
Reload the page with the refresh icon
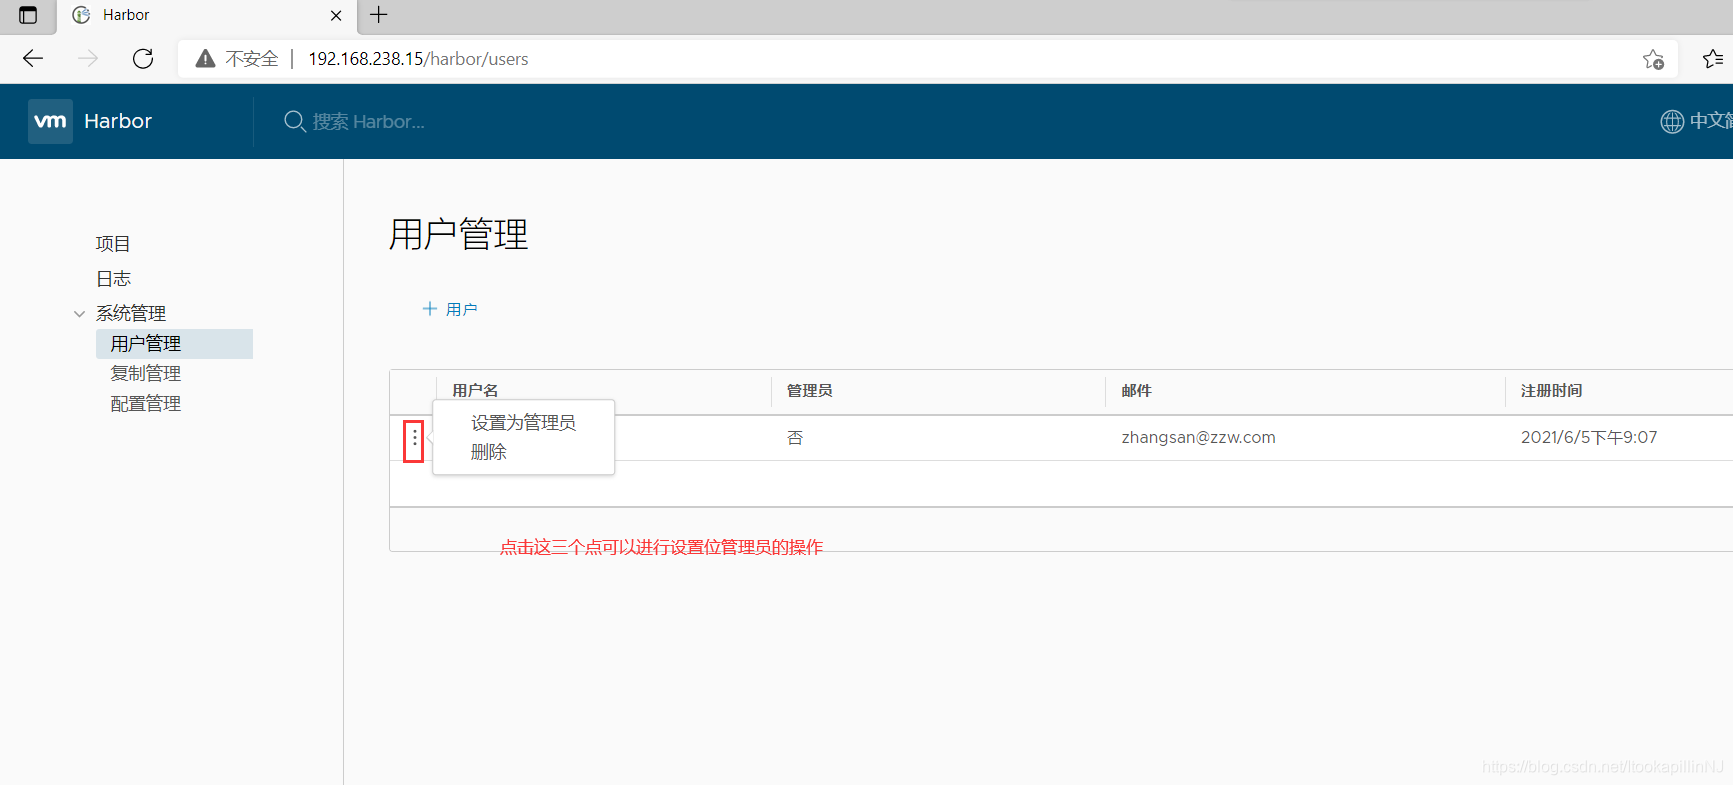click(x=143, y=59)
